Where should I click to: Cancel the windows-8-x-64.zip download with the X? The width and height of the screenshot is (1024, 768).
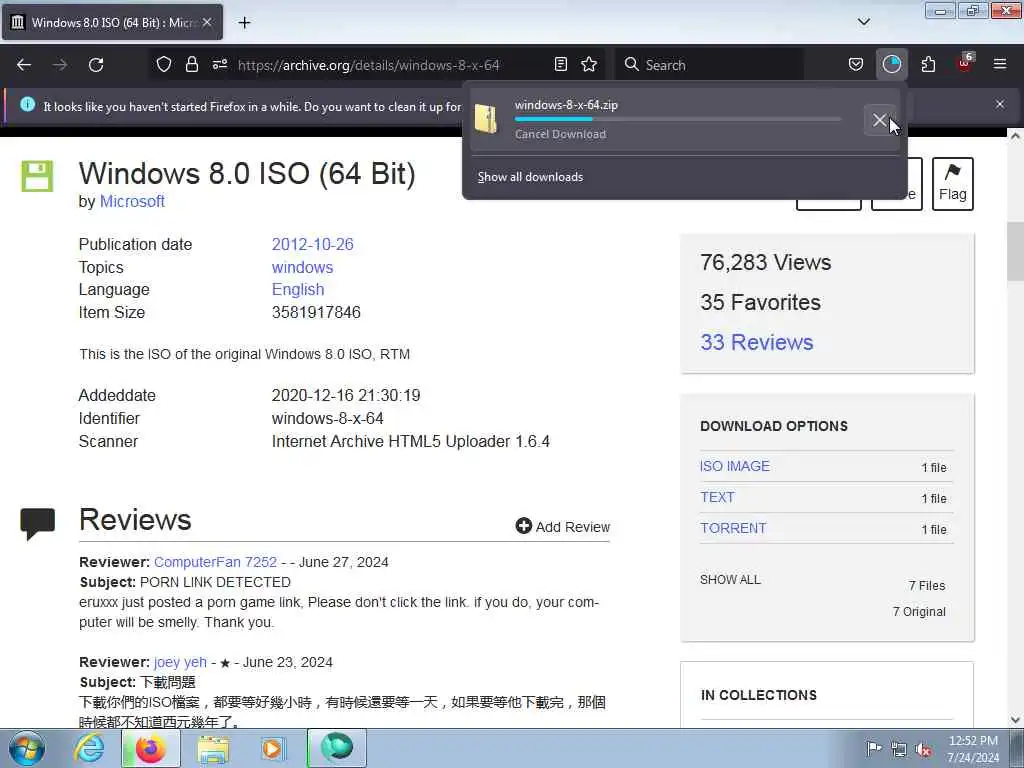click(880, 120)
